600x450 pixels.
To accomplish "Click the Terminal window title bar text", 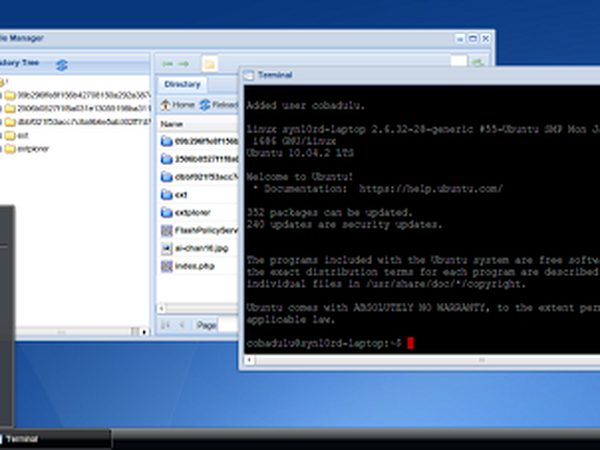I will (275, 75).
